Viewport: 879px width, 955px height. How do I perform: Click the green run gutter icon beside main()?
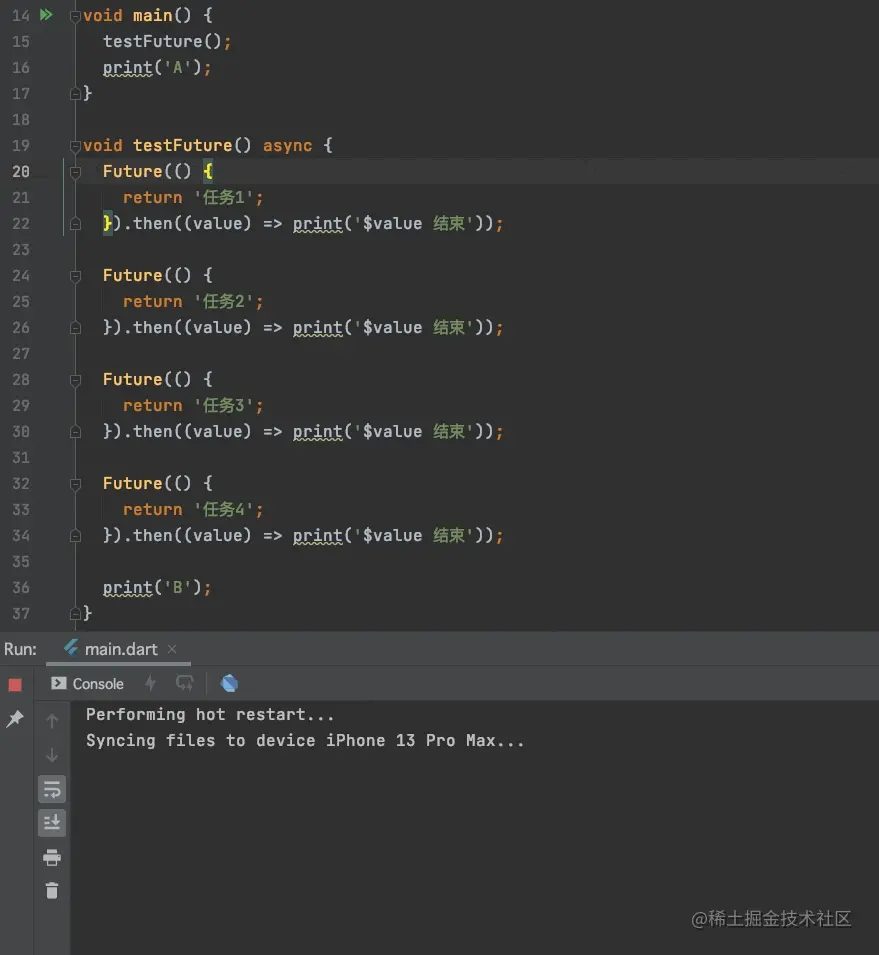pyautogui.click(x=46, y=15)
